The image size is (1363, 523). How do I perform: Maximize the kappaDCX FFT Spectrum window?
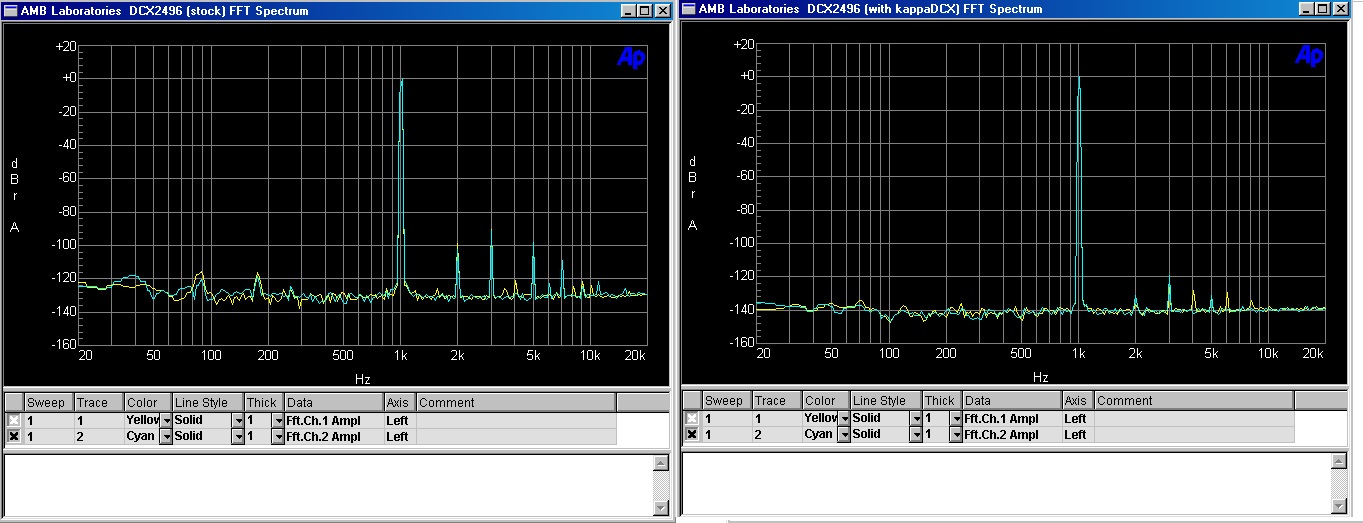pyautogui.click(x=1322, y=9)
